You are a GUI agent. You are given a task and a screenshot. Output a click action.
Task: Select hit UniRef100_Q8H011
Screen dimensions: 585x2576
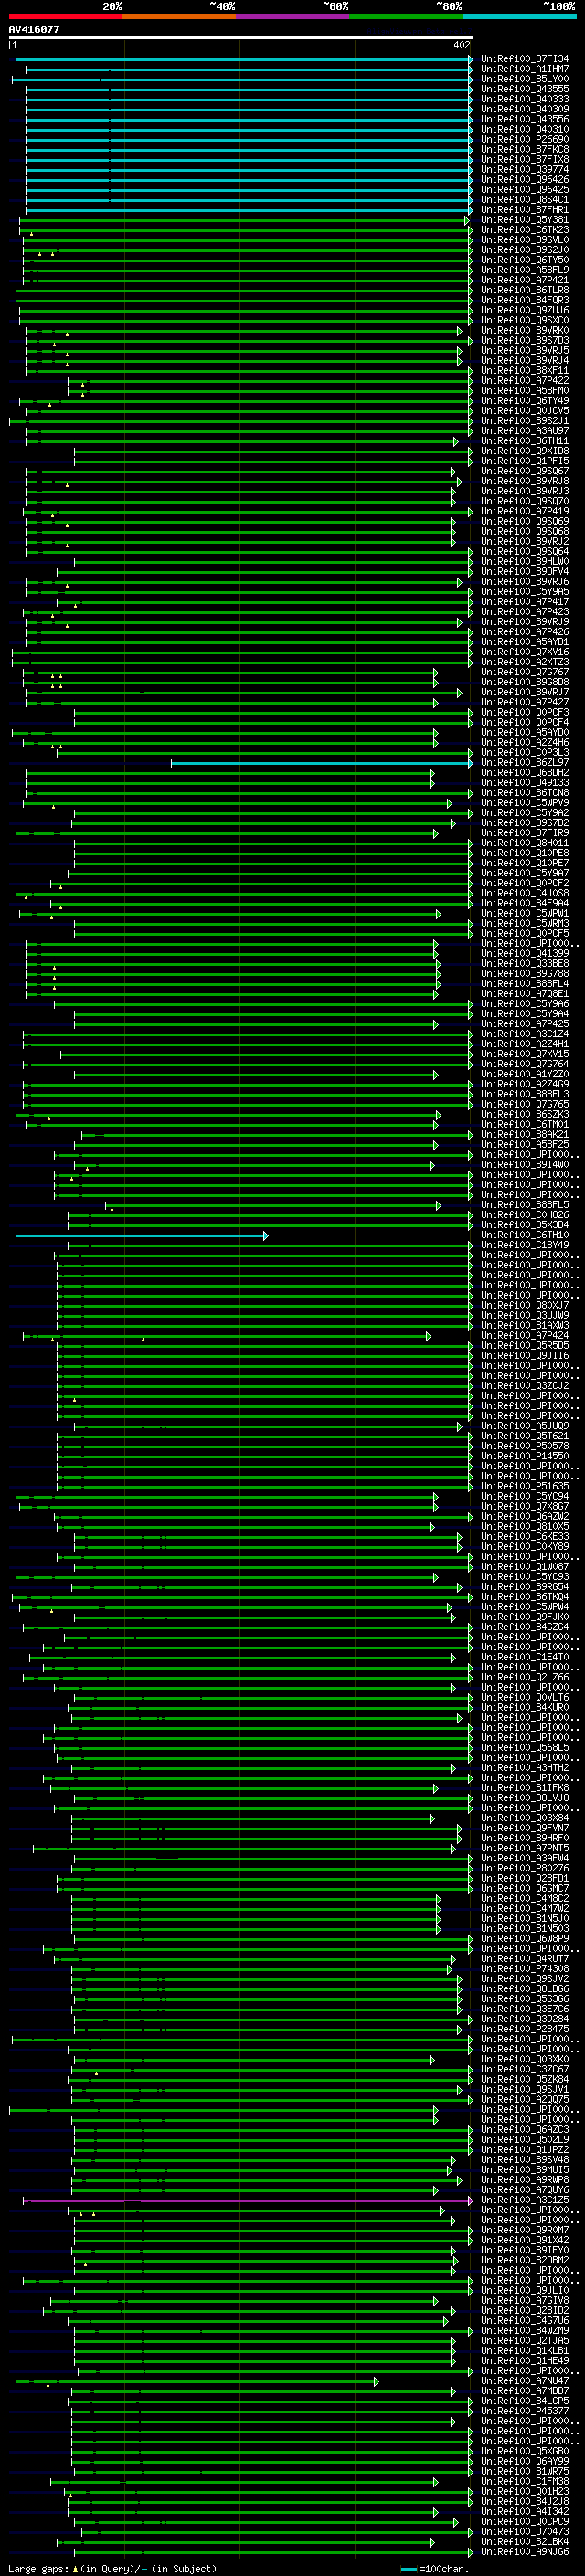pos(524,843)
